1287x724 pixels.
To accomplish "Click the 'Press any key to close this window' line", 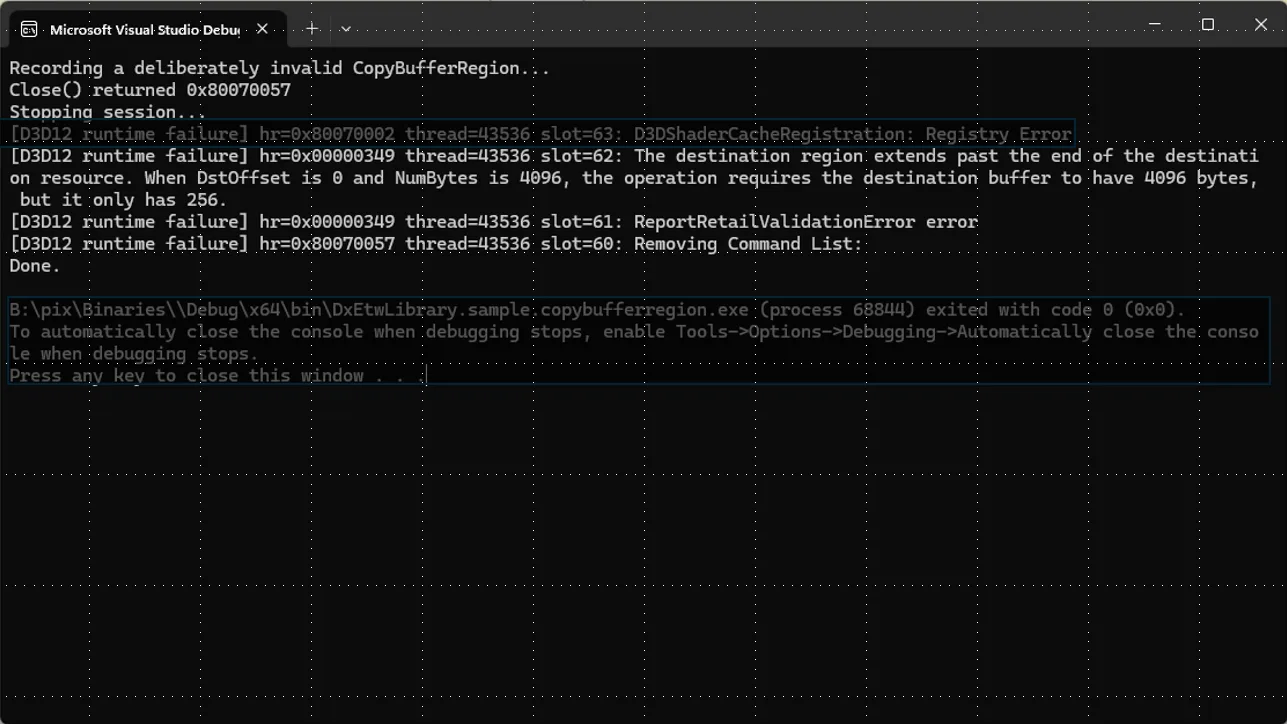I will click(218, 376).
